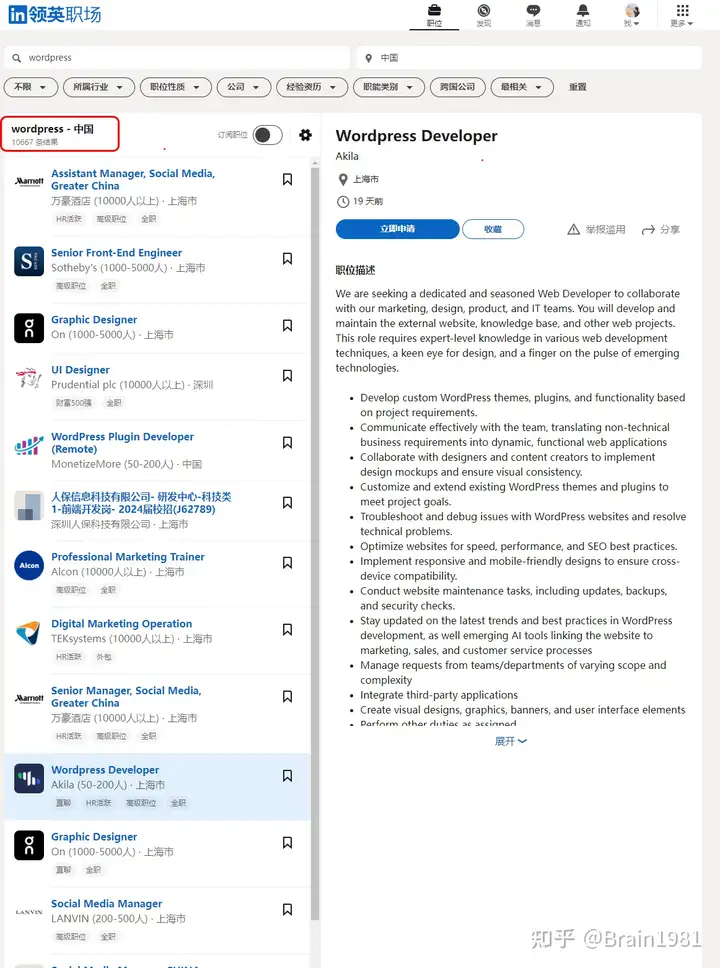Image resolution: width=720 pixels, height=968 pixels.
Task: Bookmark the Social Media Manager LANVIN job
Action: pyautogui.click(x=287, y=909)
